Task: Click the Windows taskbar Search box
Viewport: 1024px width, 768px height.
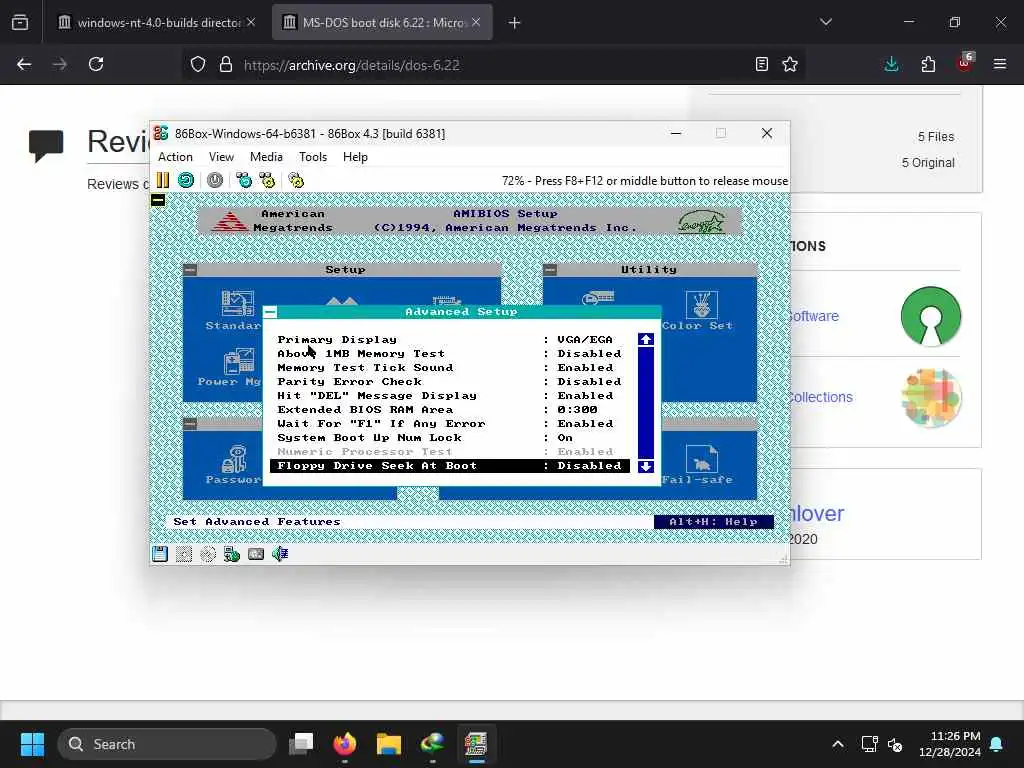Action: point(167,744)
